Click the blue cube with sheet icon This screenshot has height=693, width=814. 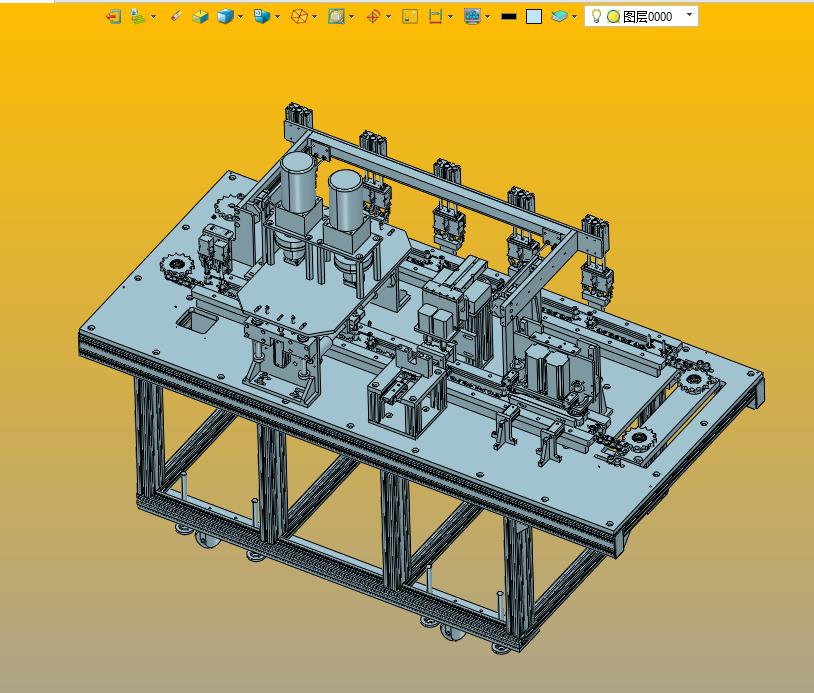(262, 17)
